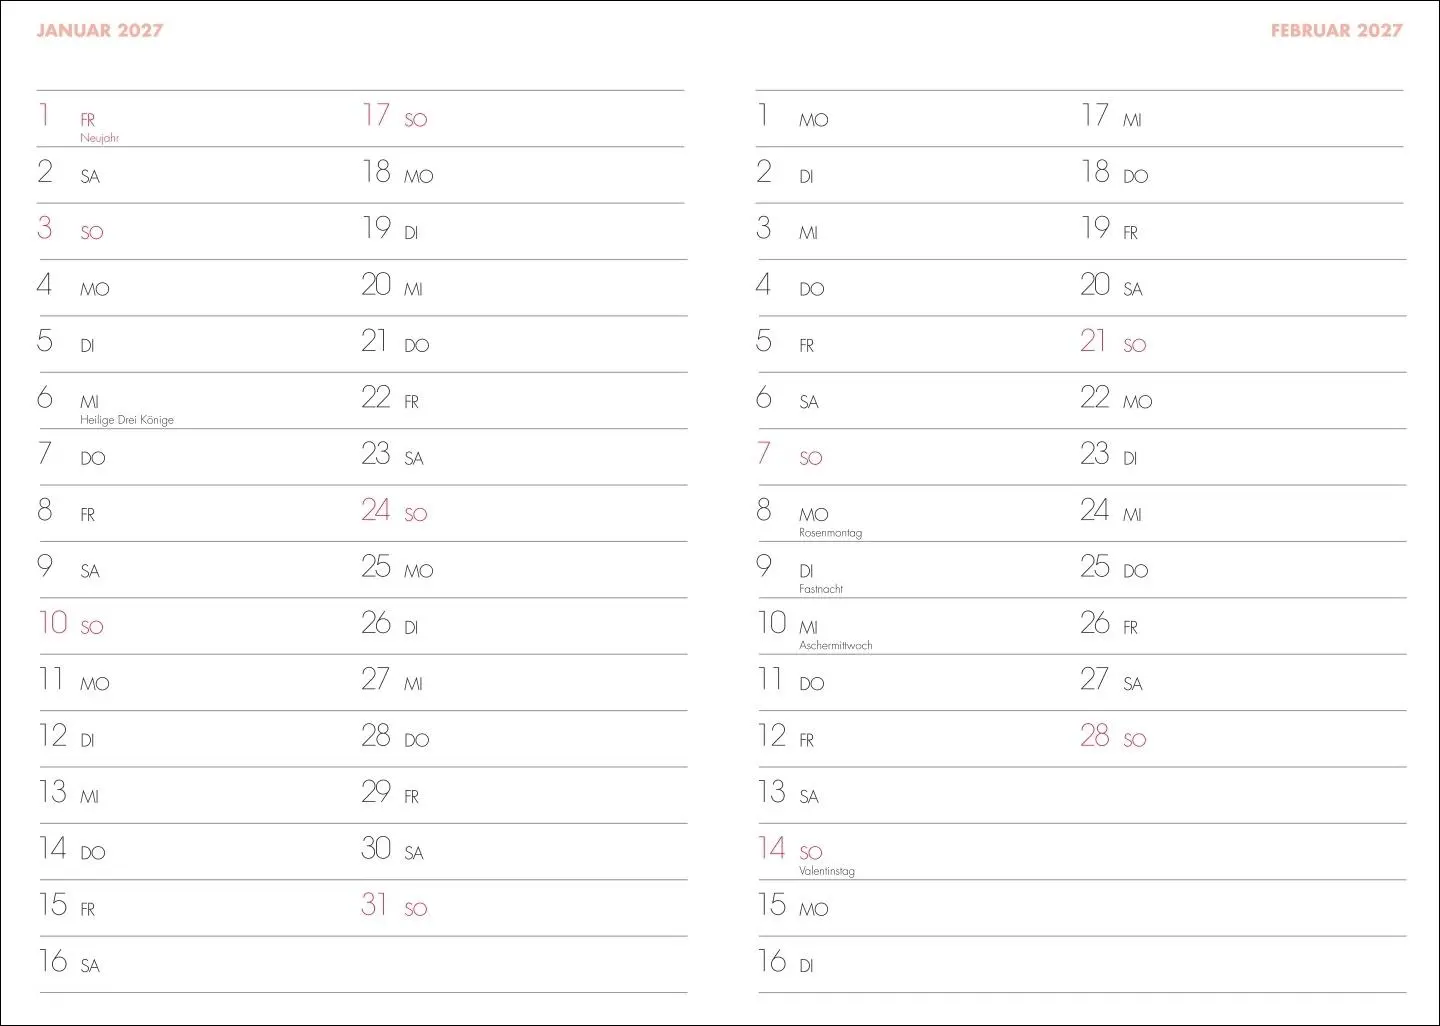Click January 16 SA row
Viewport: 1440px width, 1026px height.
pyautogui.click(x=199, y=965)
